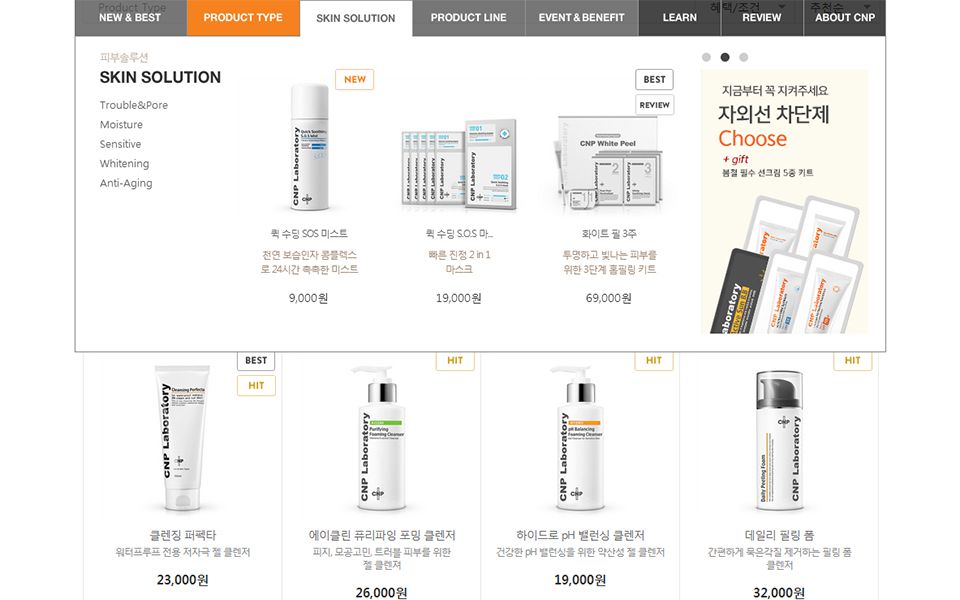The height and width of the screenshot is (600, 960).
Task: Select Trouble&Pore skin solution link
Action: [x=133, y=105]
